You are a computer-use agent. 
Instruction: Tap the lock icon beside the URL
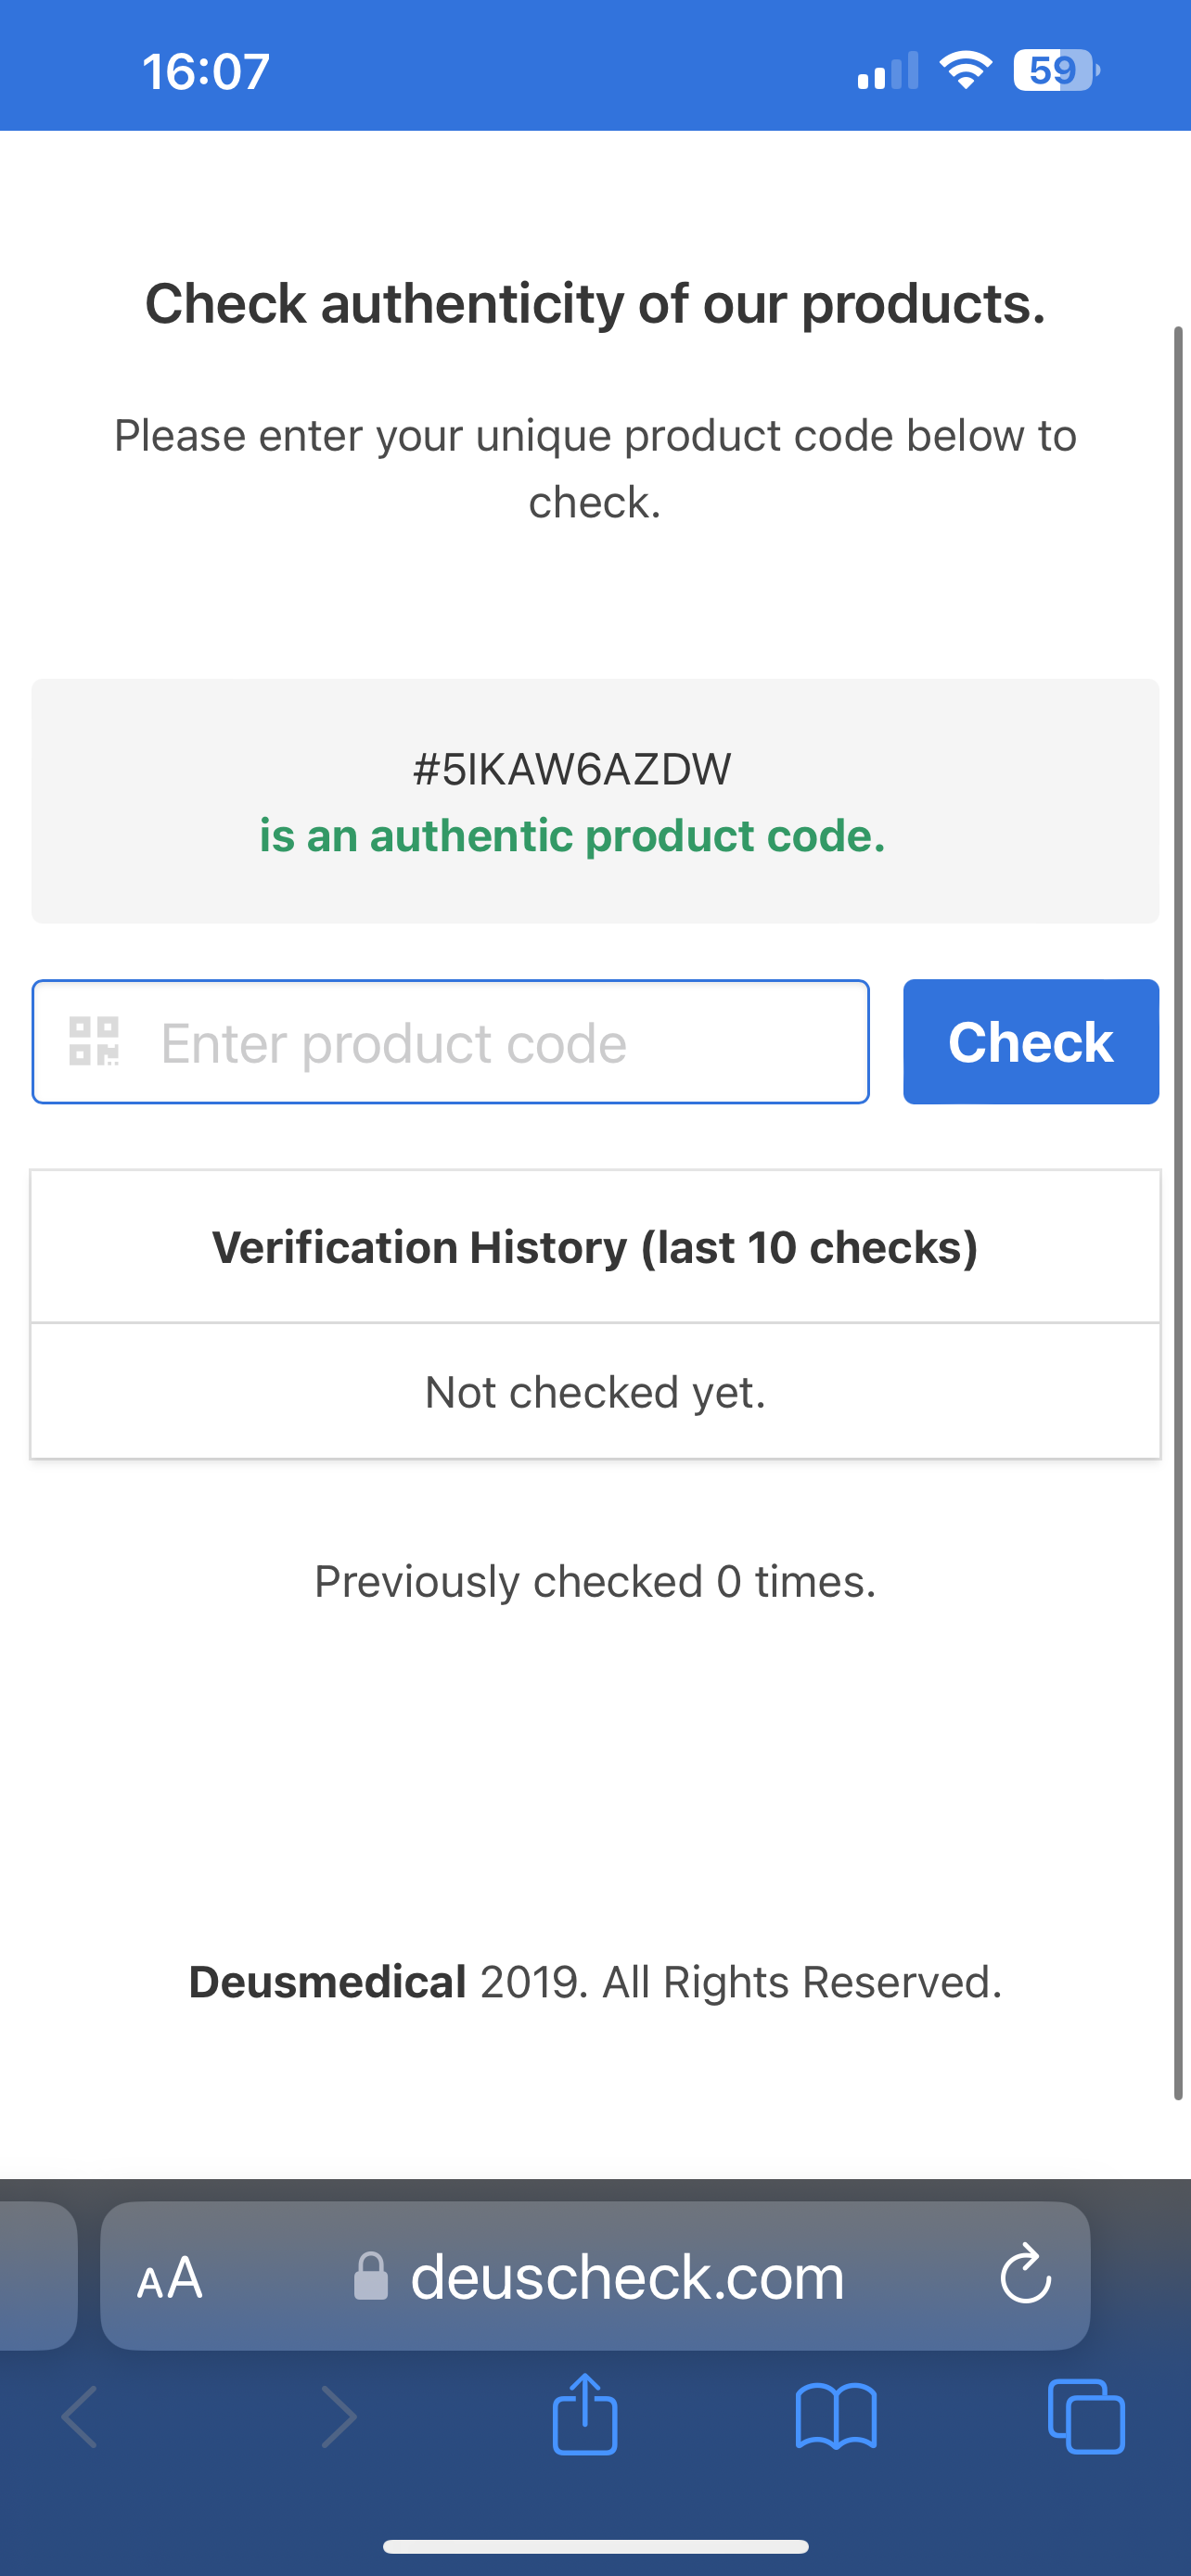pyautogui.click(x=371, y=2277)
